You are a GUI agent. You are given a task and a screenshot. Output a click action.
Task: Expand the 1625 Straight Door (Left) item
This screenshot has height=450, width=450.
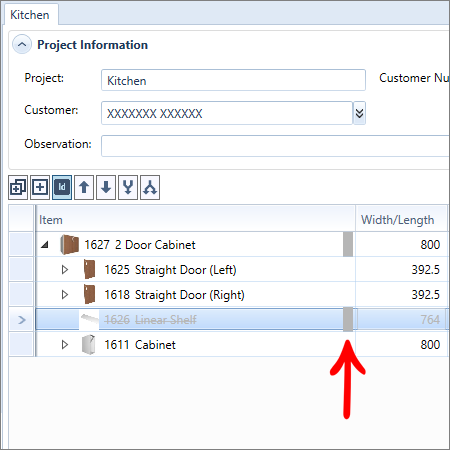[65, 270]
